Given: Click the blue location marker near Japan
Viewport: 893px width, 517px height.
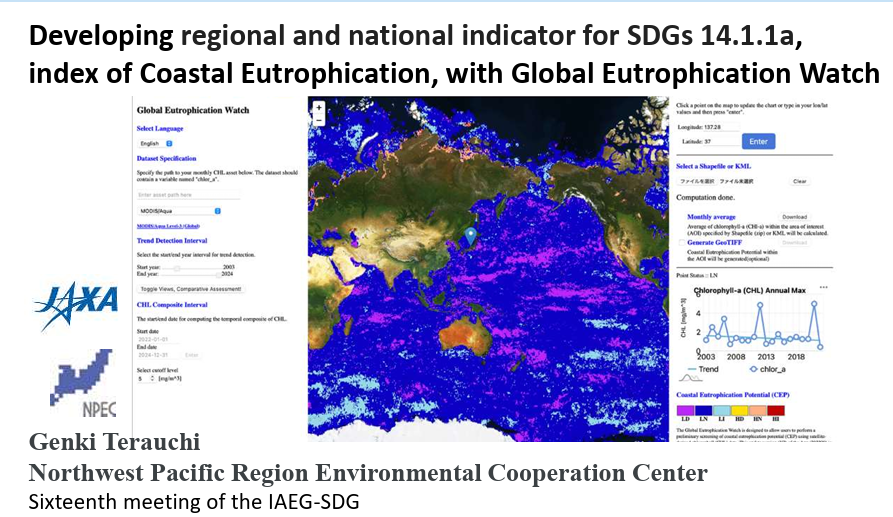Looking at the screenshot, I should pyautogui.click(x=471, y=236).
